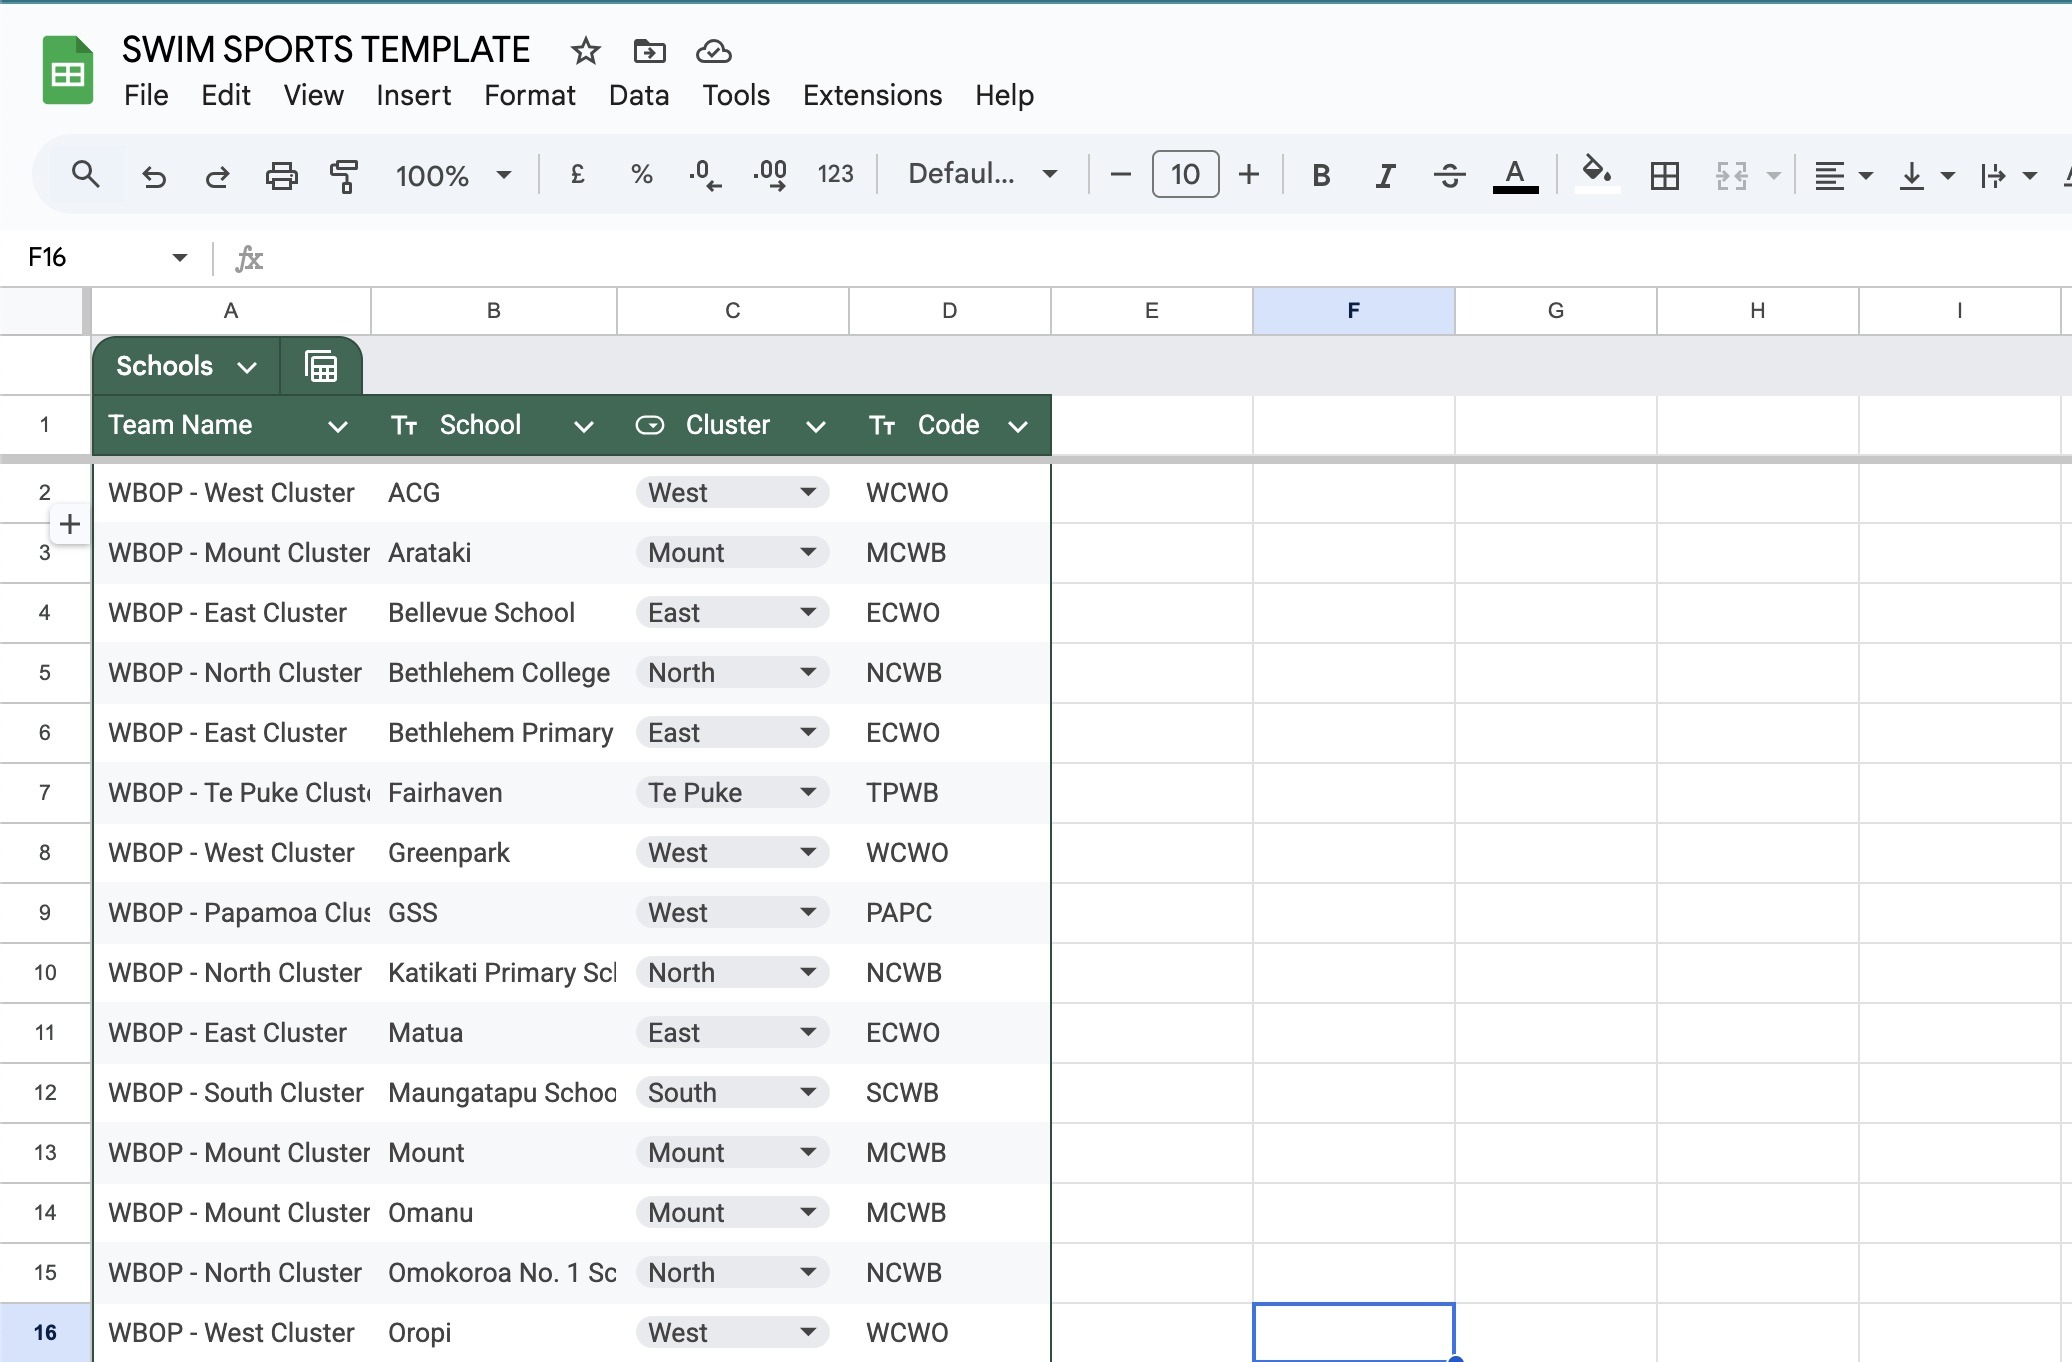
Task: Click the print icon in toolbar
Action: (281, 176)
